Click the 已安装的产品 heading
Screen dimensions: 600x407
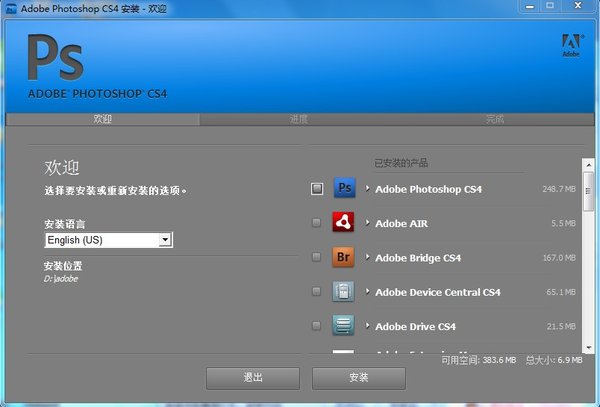pos(401,163)
